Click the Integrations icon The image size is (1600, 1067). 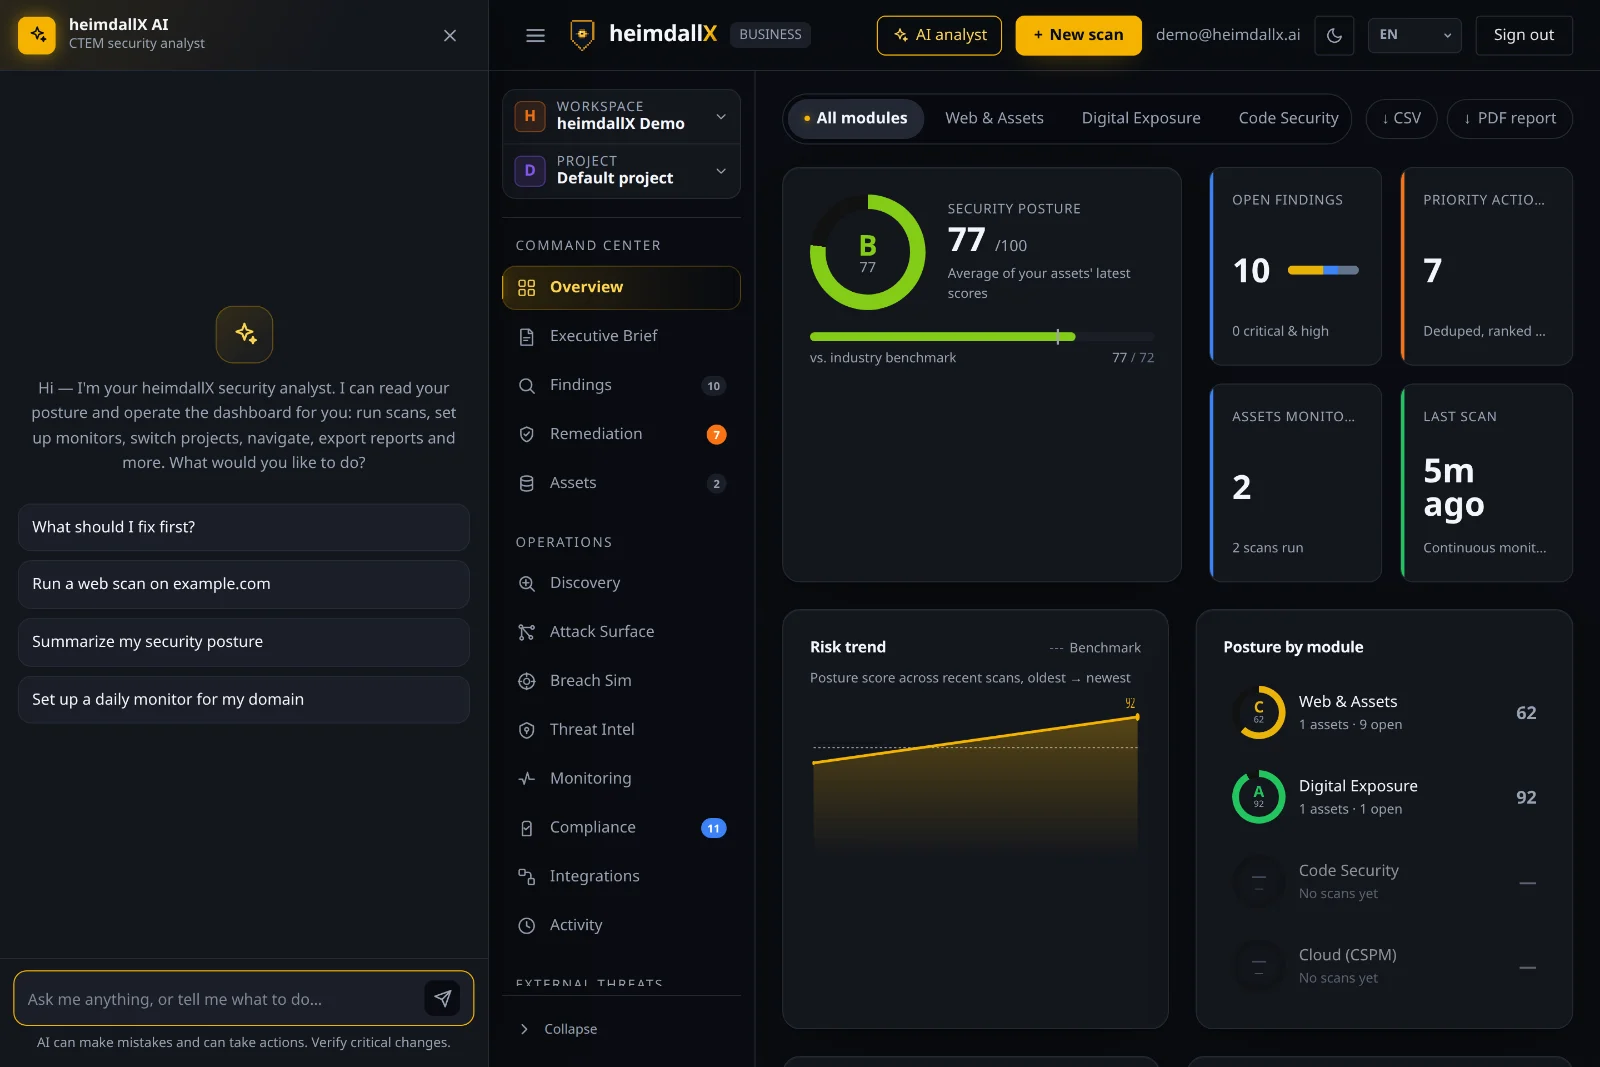pyautogui.click(x=527, y=877)
